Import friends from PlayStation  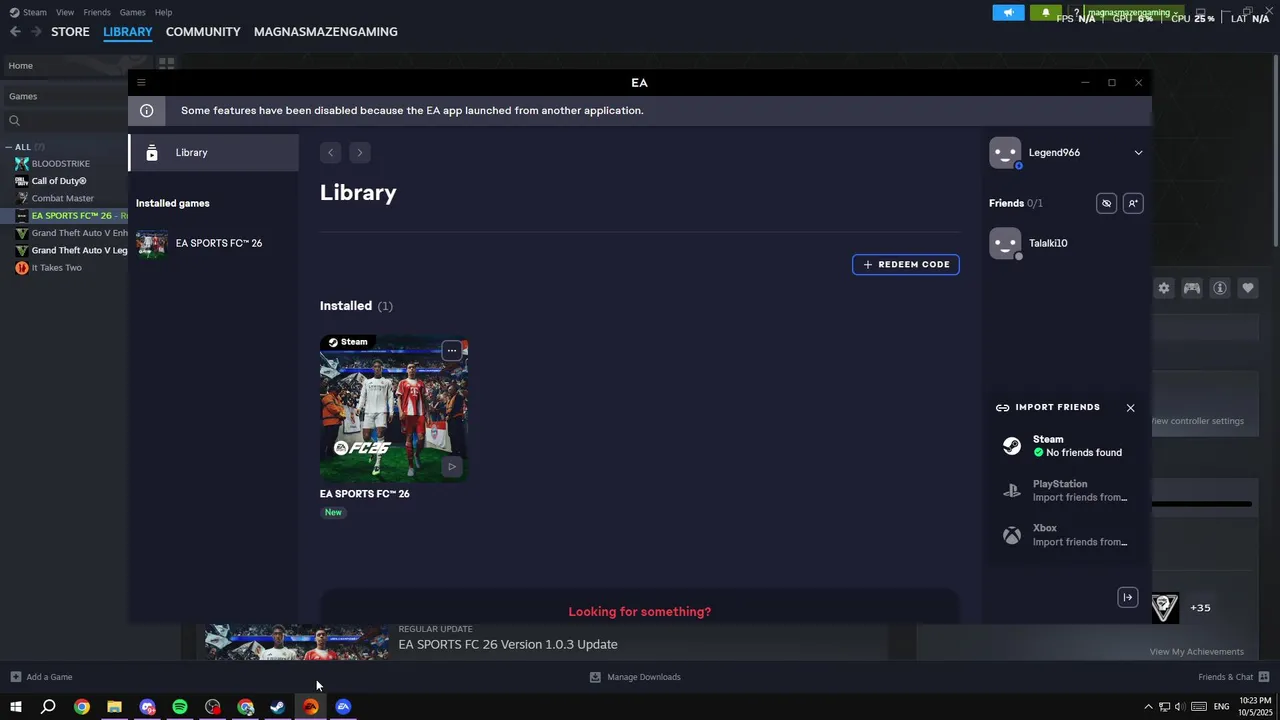pyautogui.click(x=1066, y=491)
